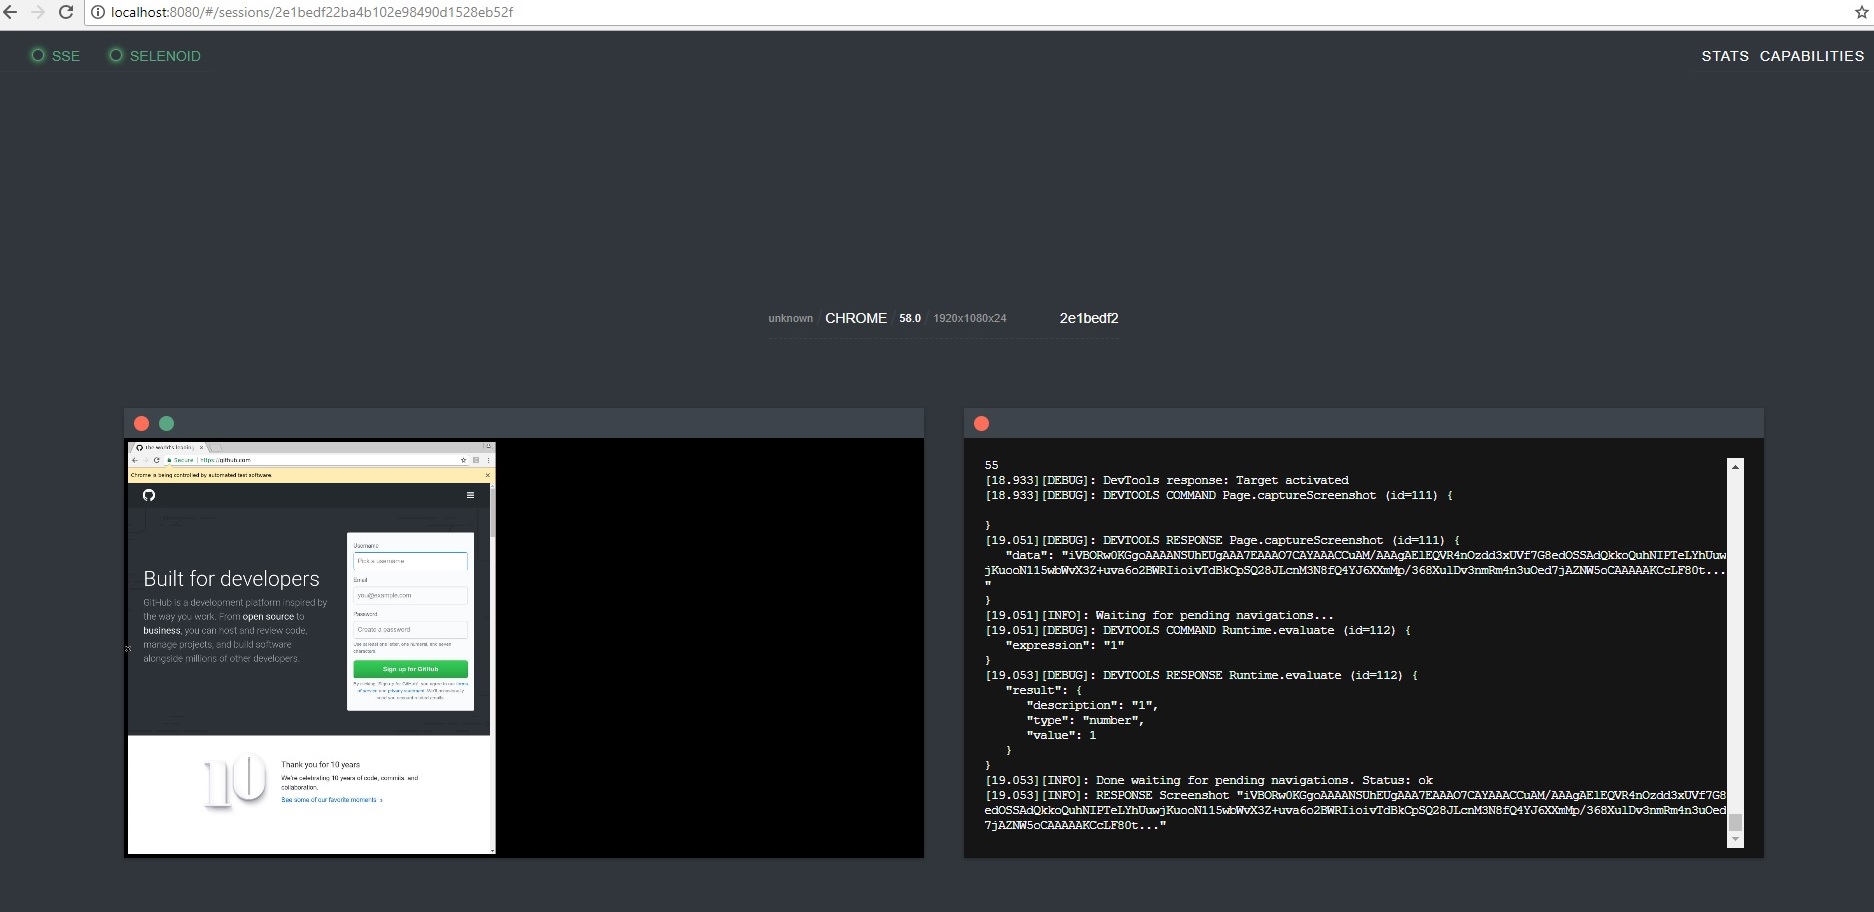Toggle fullscreen with the green circle button
This screenshot has height=912, width=1874.
click(x=166, y=423)
